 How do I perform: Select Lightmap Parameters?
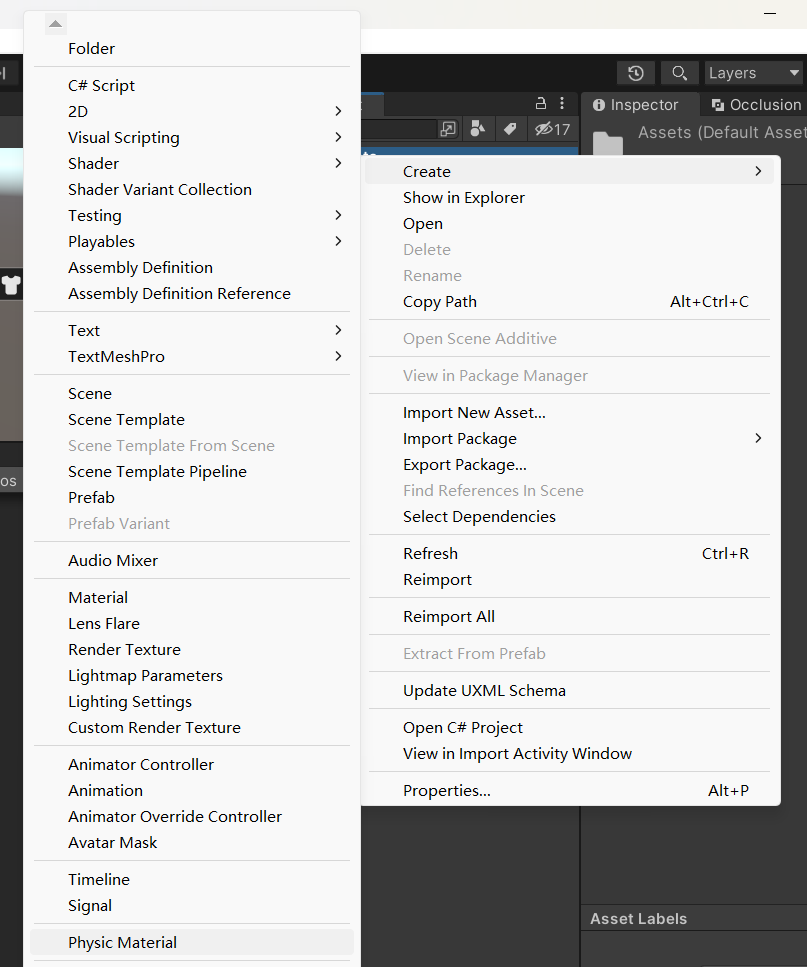(x=192, y=675)
